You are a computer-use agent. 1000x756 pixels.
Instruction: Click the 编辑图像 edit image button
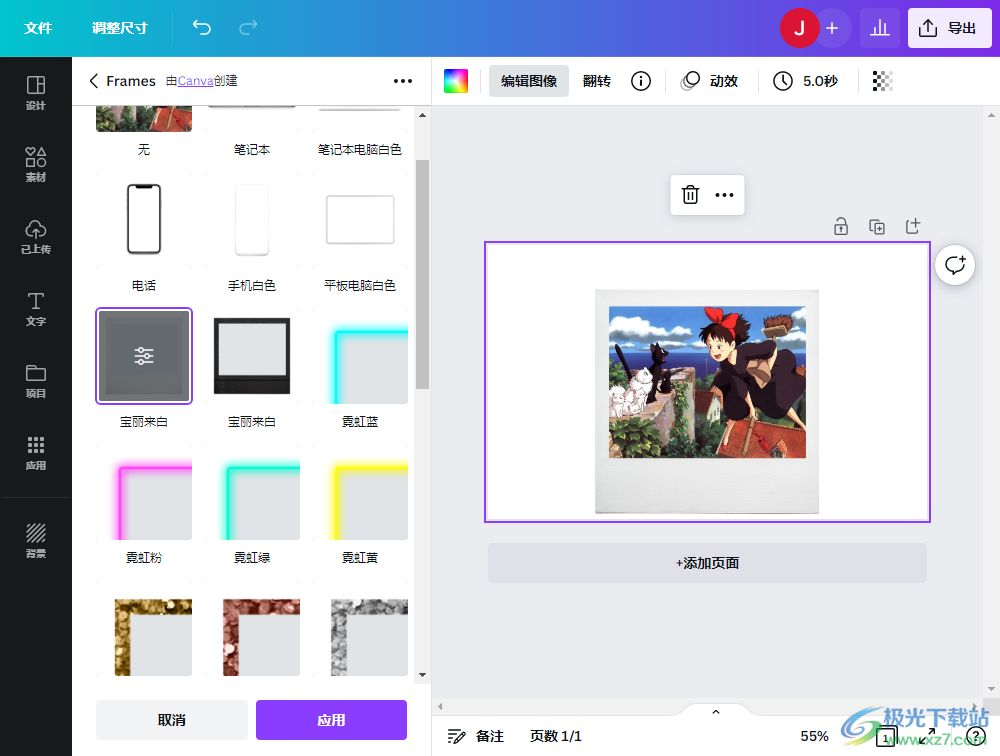tap(529, 81)
